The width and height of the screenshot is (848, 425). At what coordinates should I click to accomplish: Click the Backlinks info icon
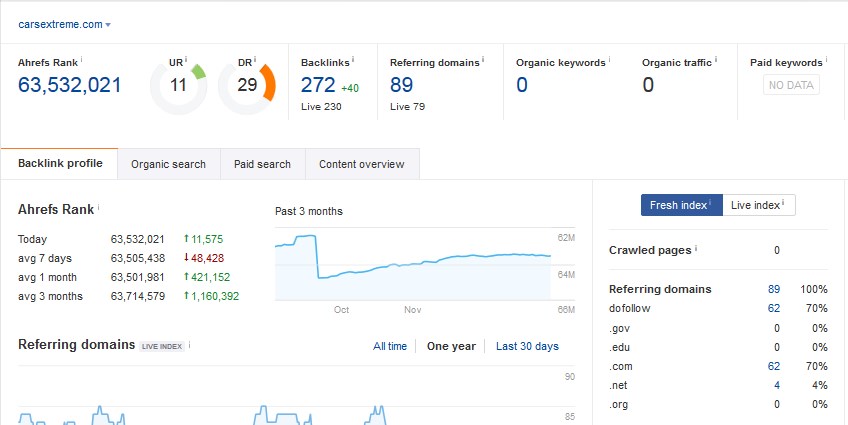coord(353,59)
